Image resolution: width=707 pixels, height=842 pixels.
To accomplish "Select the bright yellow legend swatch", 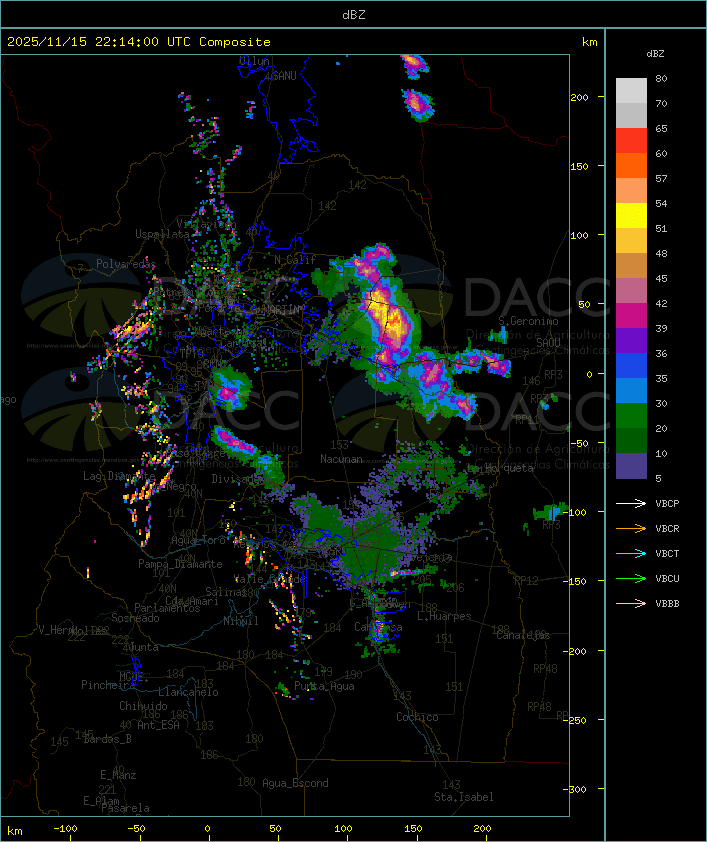I will point(631,216).
